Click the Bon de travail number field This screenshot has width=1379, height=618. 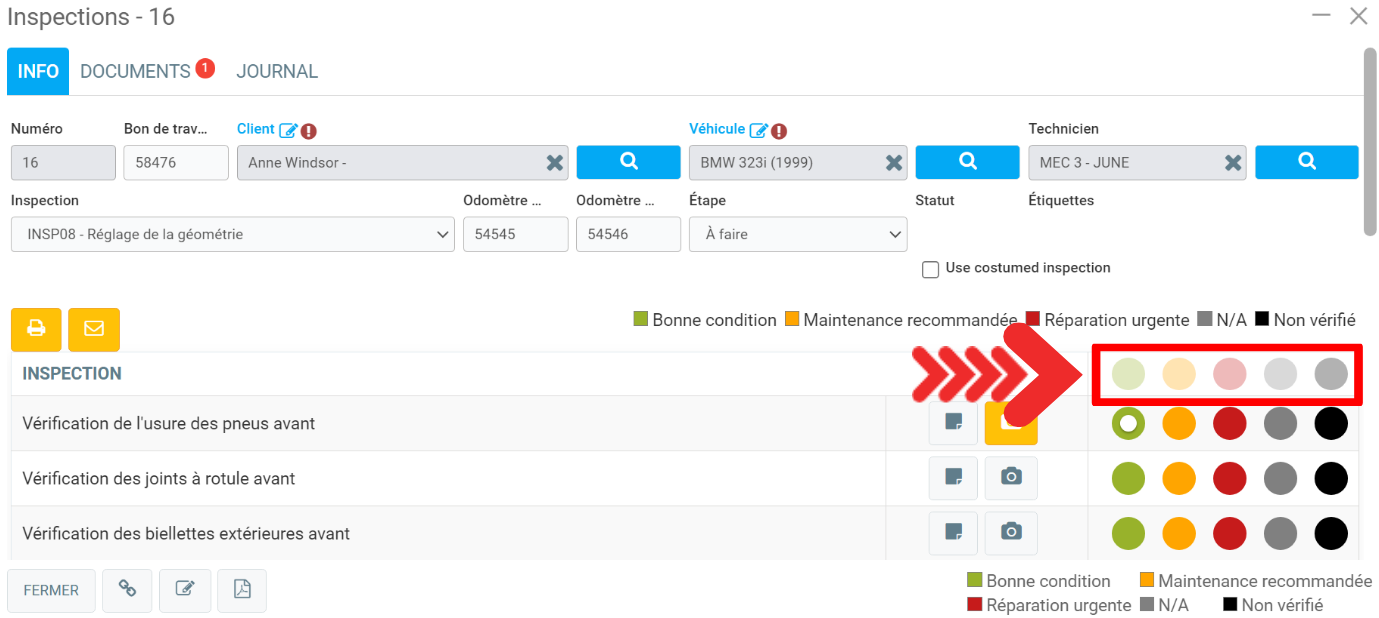tap(176, 163)
